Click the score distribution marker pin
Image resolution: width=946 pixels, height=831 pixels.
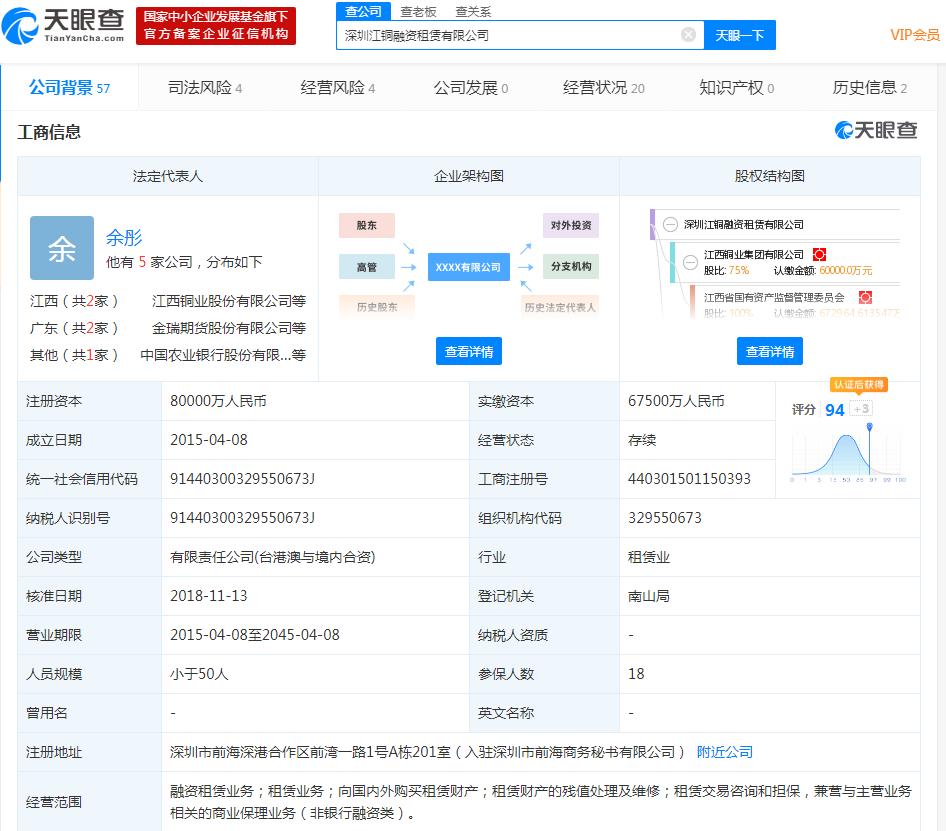869,427
